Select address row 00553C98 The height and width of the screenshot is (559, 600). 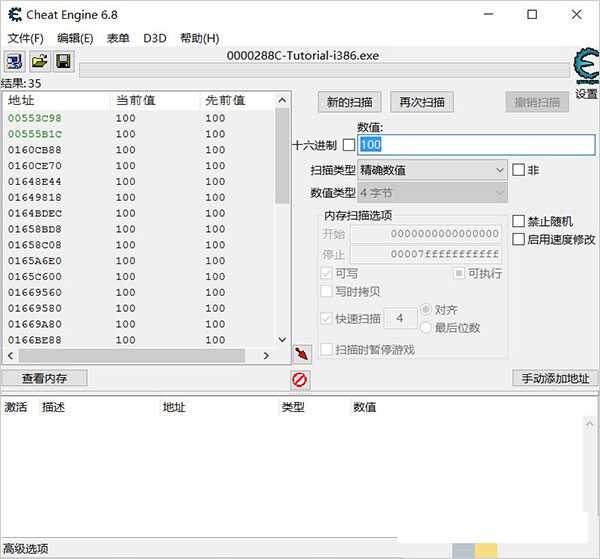point(139,118)
